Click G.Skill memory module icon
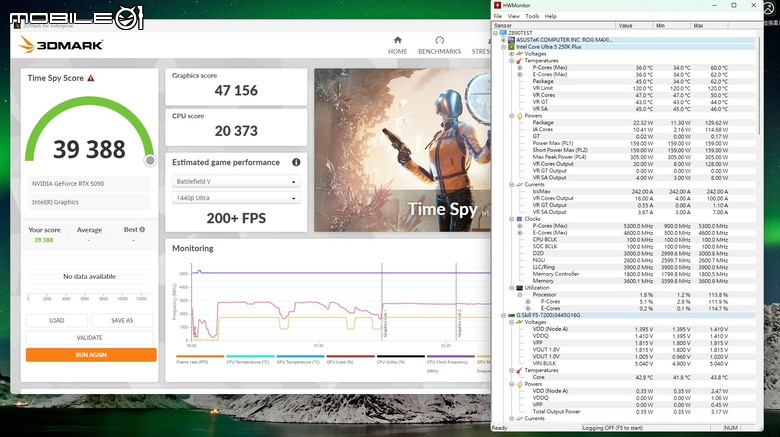Viewport: 780px width, 437px height. [511, 315]
